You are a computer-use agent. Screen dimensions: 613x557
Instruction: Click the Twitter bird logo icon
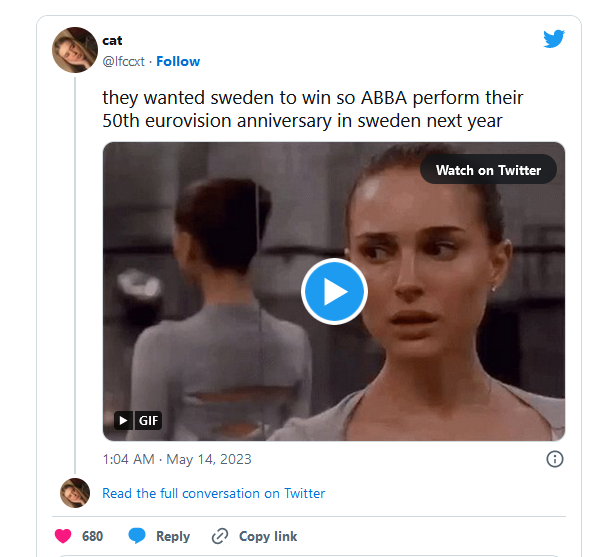pyautogui.click(x=554, y=39)
